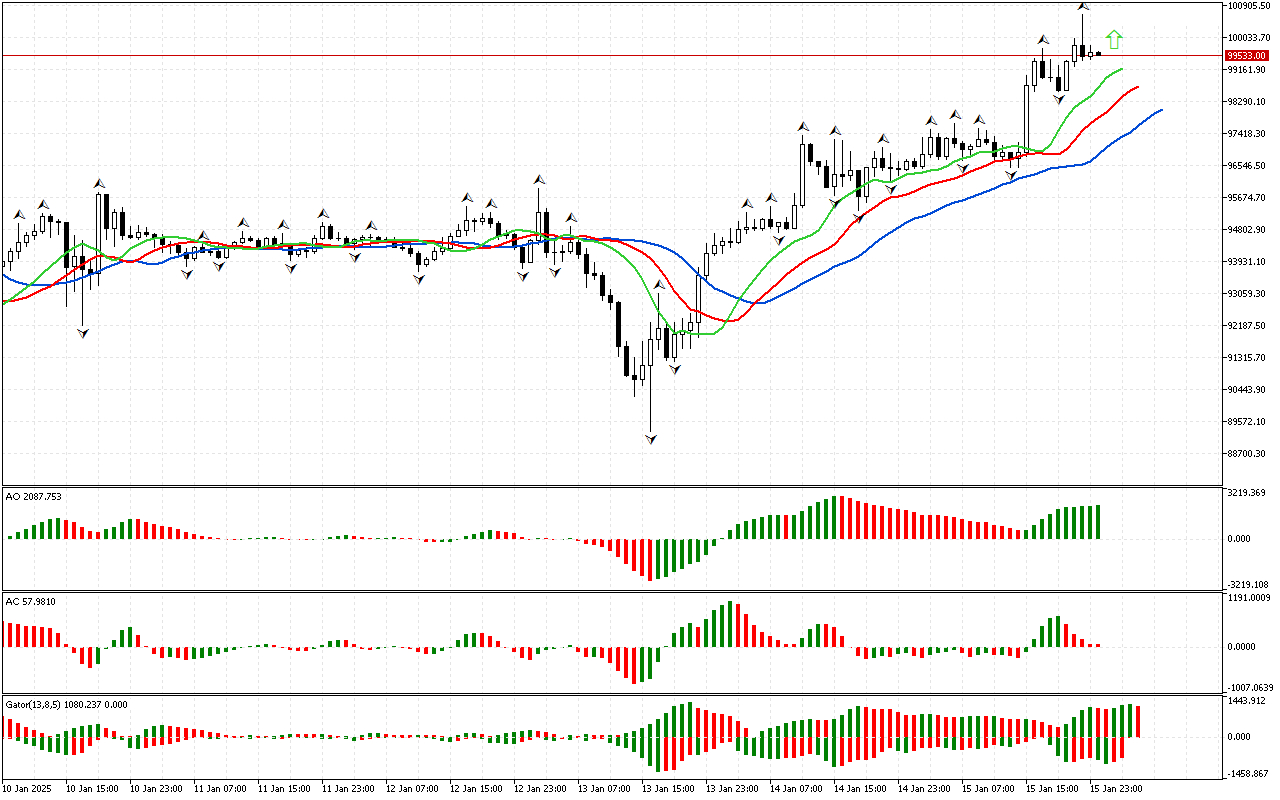Viewport: 1280px width, 800px height.
Task: Click the 100905.50 price scale label
Action: 1249,6
